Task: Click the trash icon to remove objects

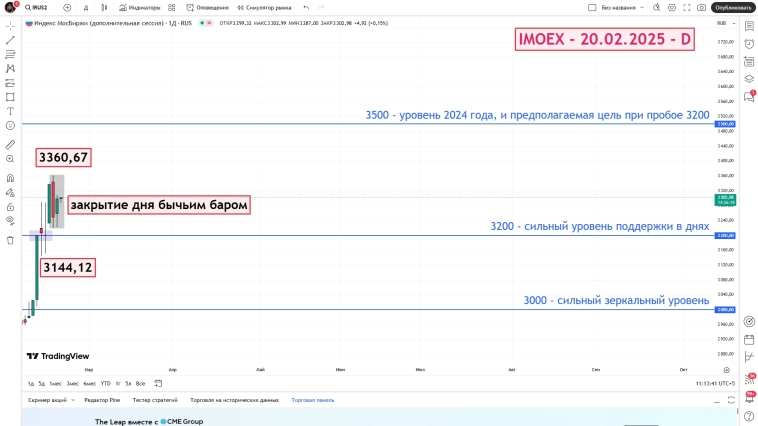Action: pyautogui.click(x=10, y=240)
